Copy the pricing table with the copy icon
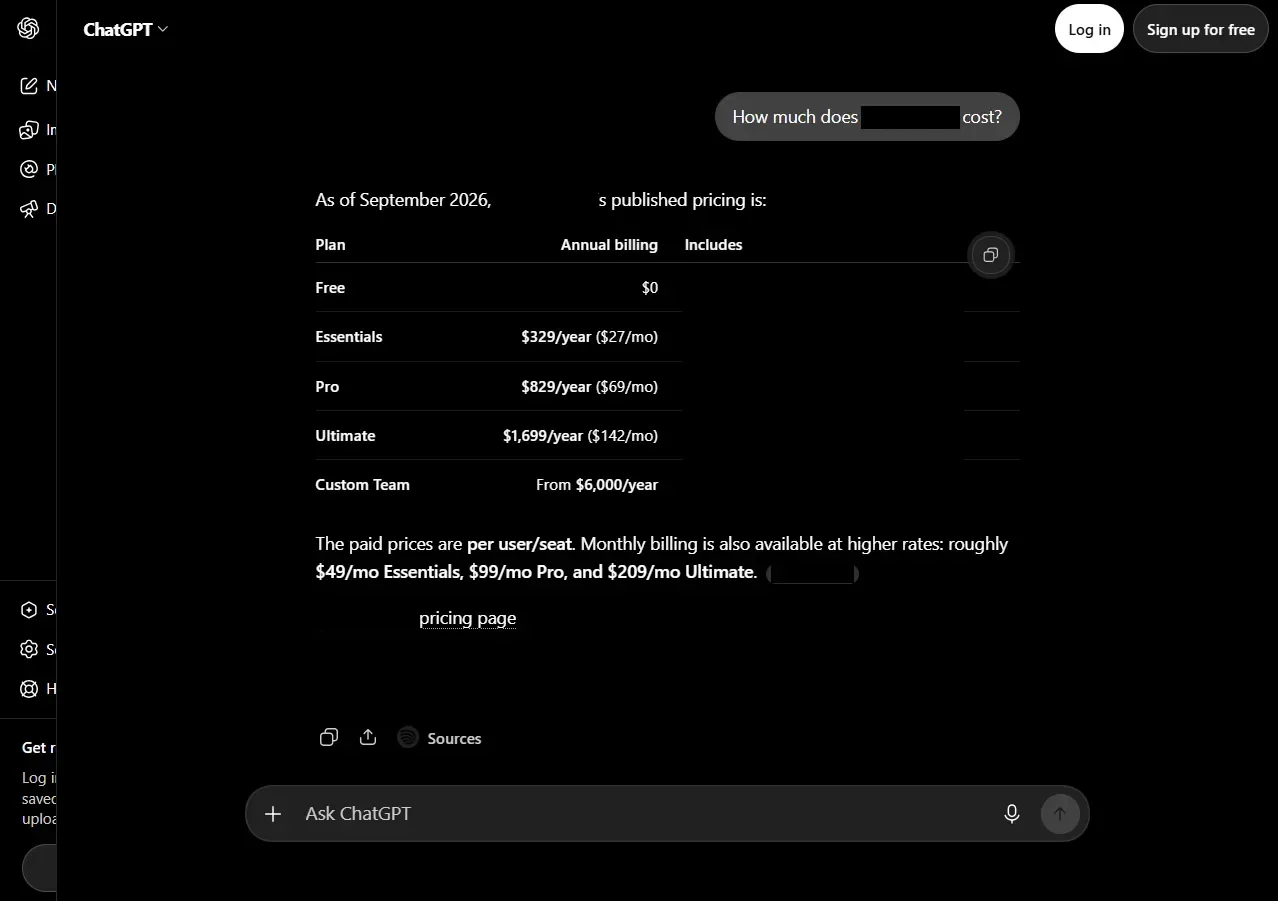The width and height of the screenshot is (1278, 901). point(990,255)
